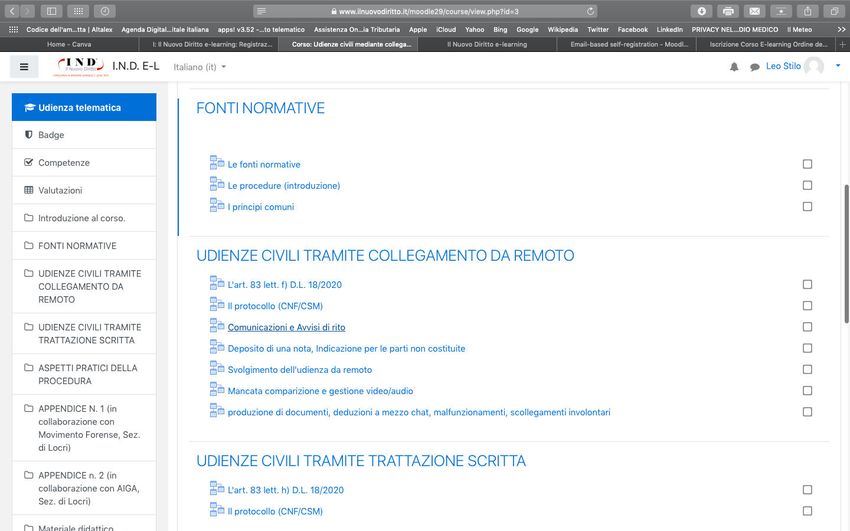Click Valutazioni table icon in sidebar

(29, 190)
